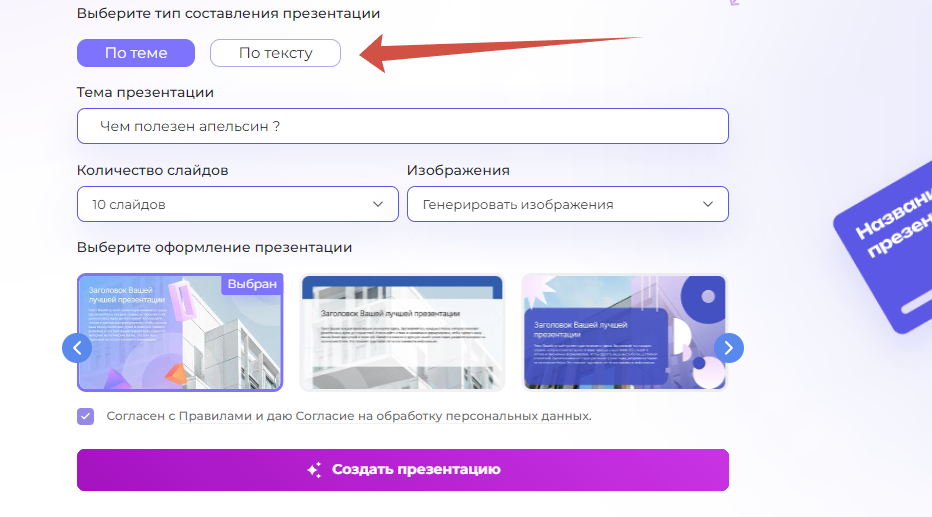Click the right carousel arrow icon
The image size is (932, 517).
point(729,348)
